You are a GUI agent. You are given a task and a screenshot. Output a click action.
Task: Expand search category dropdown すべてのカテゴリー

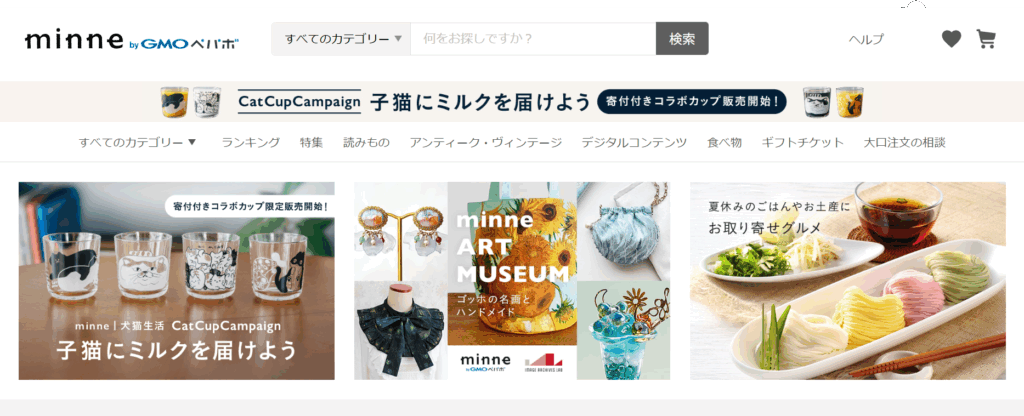[x=341, y=39]
